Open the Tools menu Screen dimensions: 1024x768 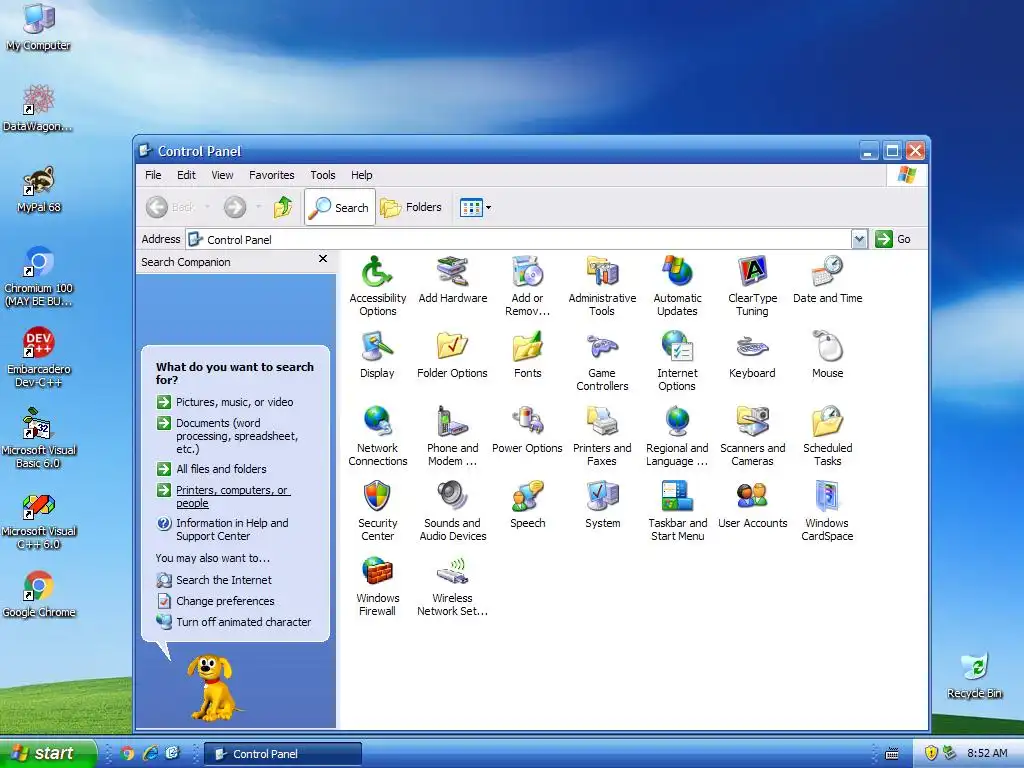click(323, 175)
